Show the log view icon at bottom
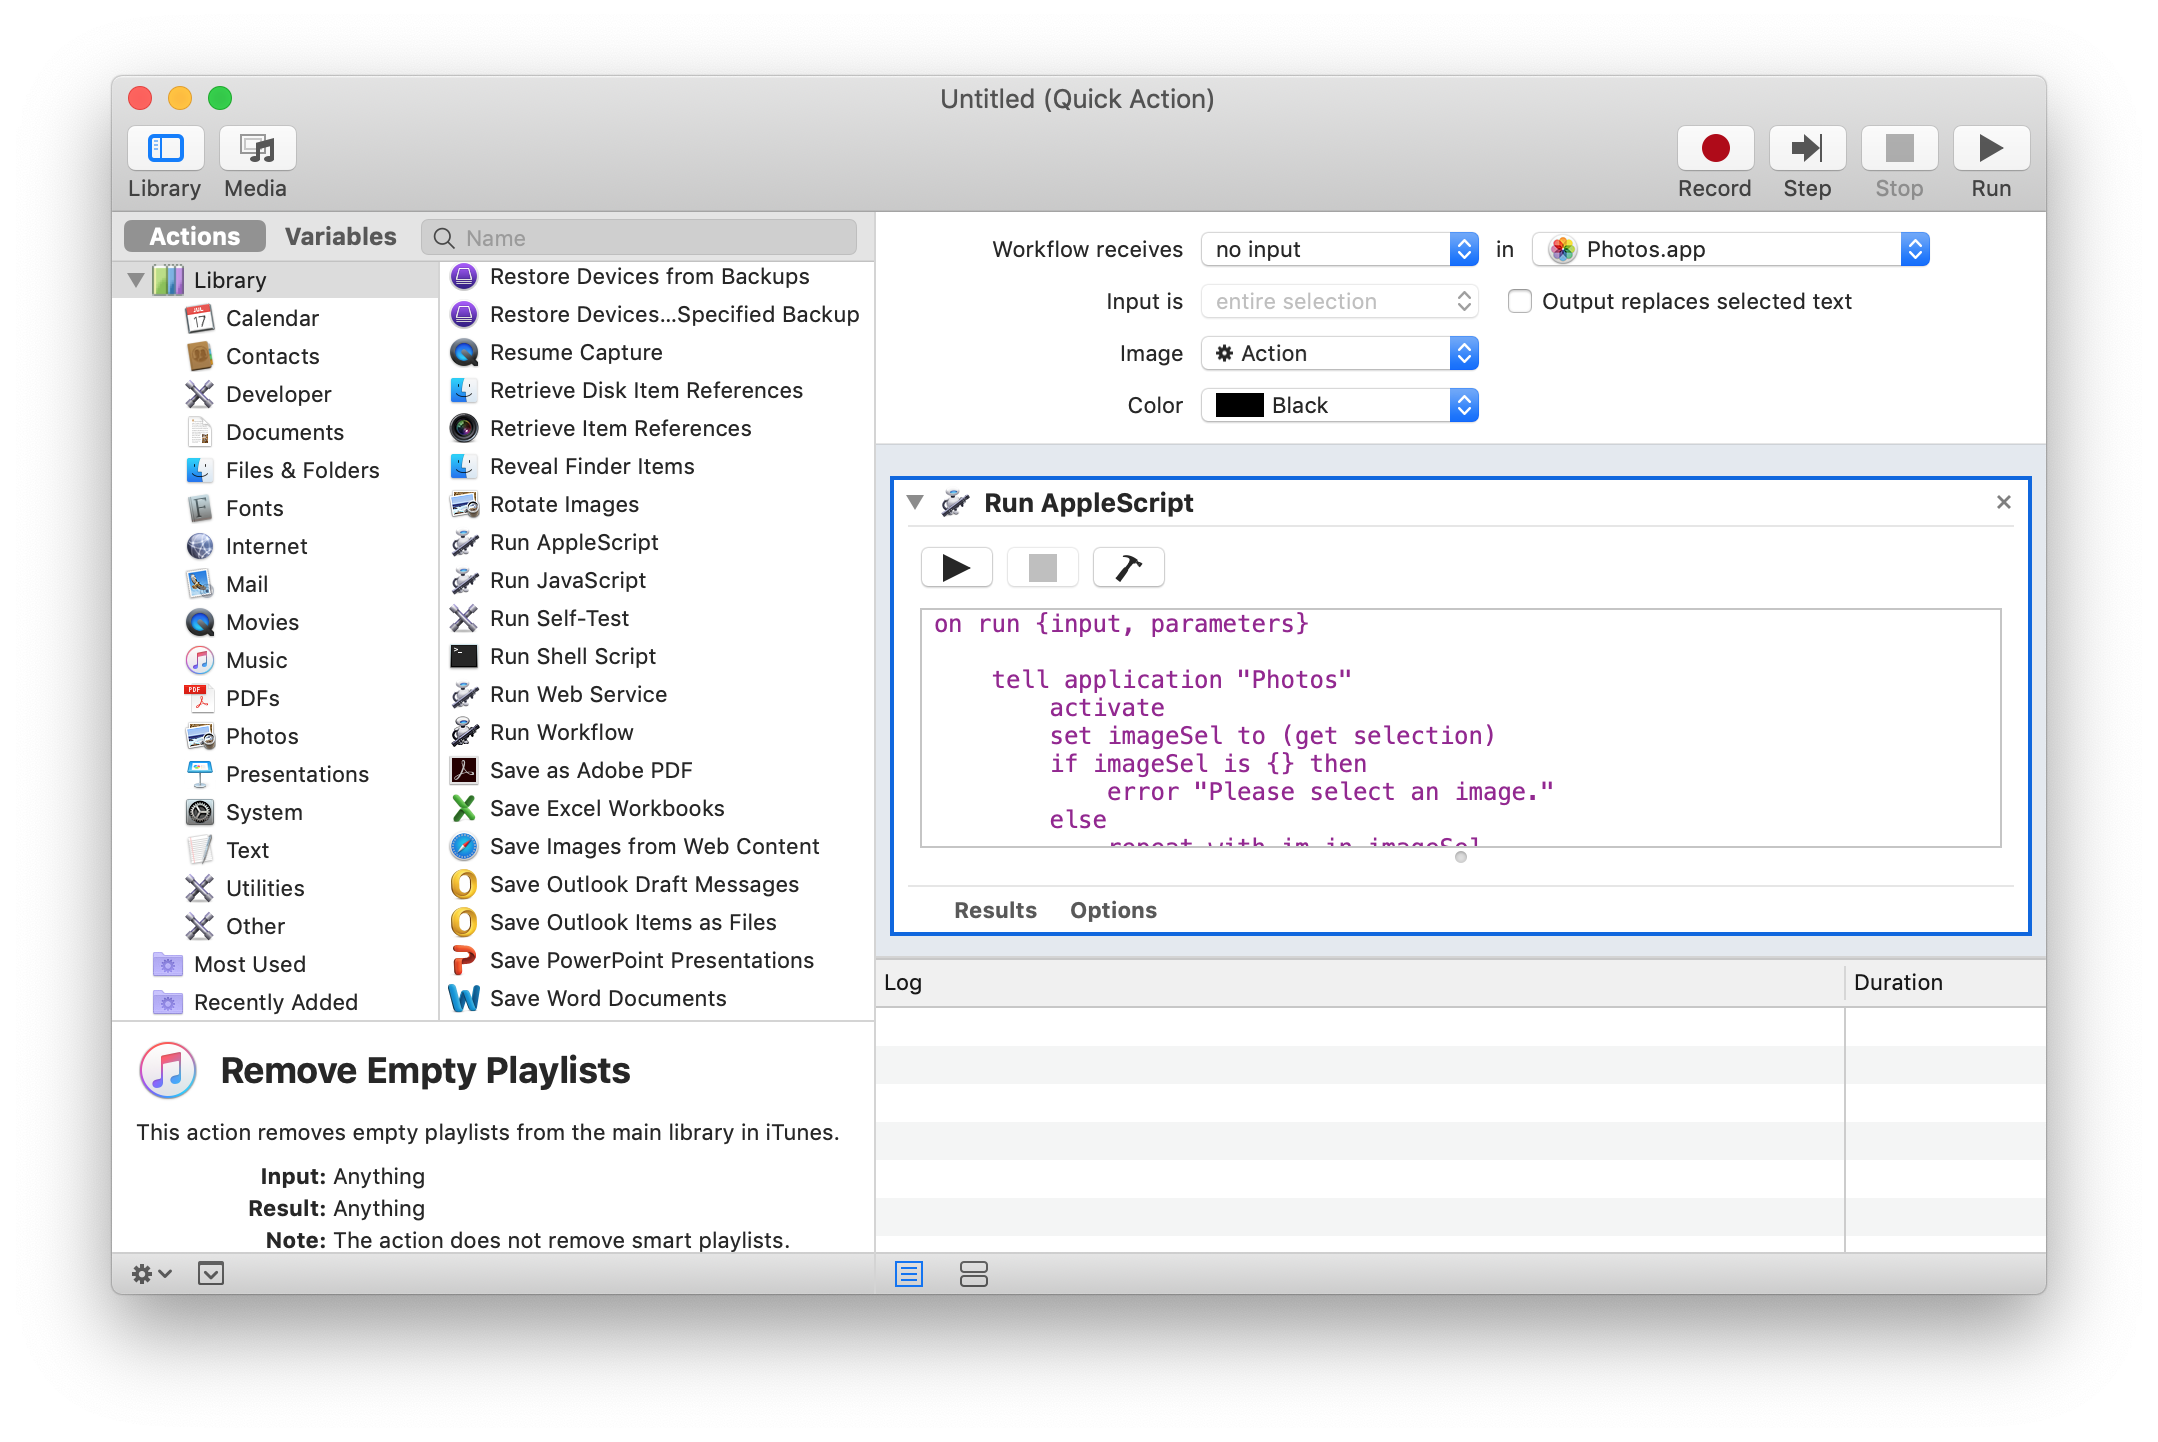The height and width of the screenshot is (1442, 2158). pyautogui.click(x=908, y=1274)
